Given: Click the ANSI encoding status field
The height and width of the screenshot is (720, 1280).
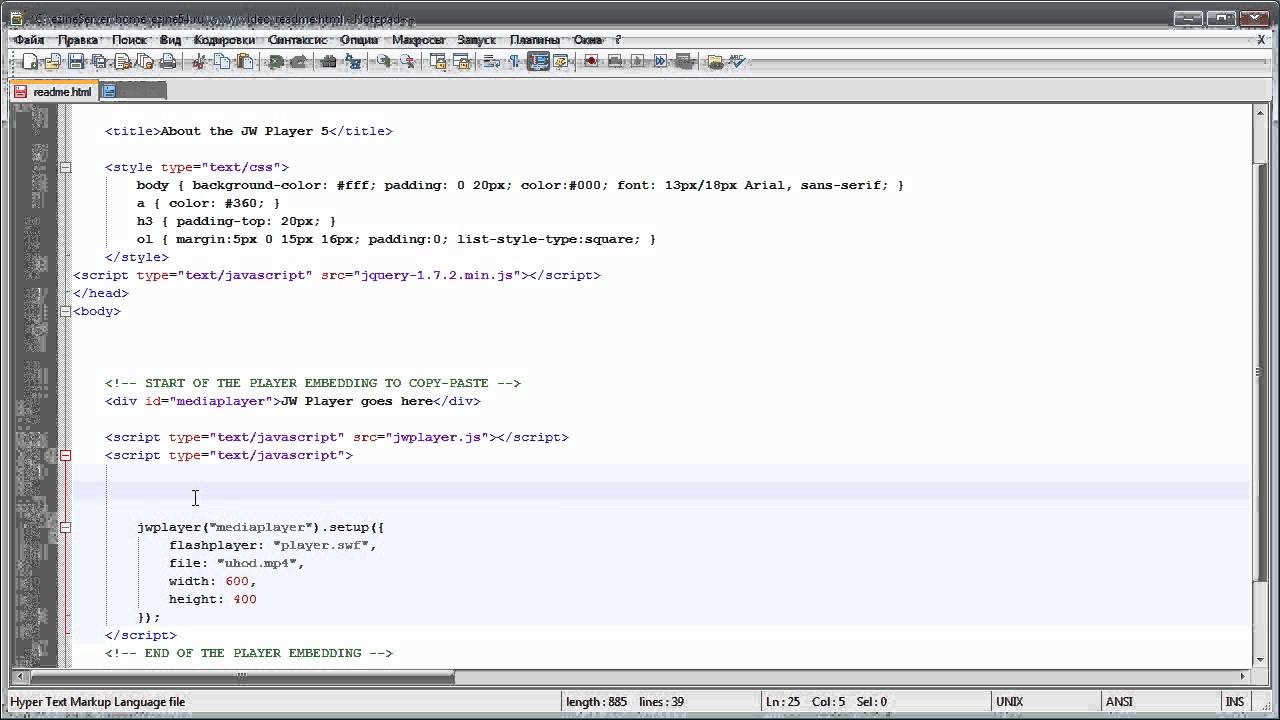Looking at the screenshot, I should [x=1160, y=702].
